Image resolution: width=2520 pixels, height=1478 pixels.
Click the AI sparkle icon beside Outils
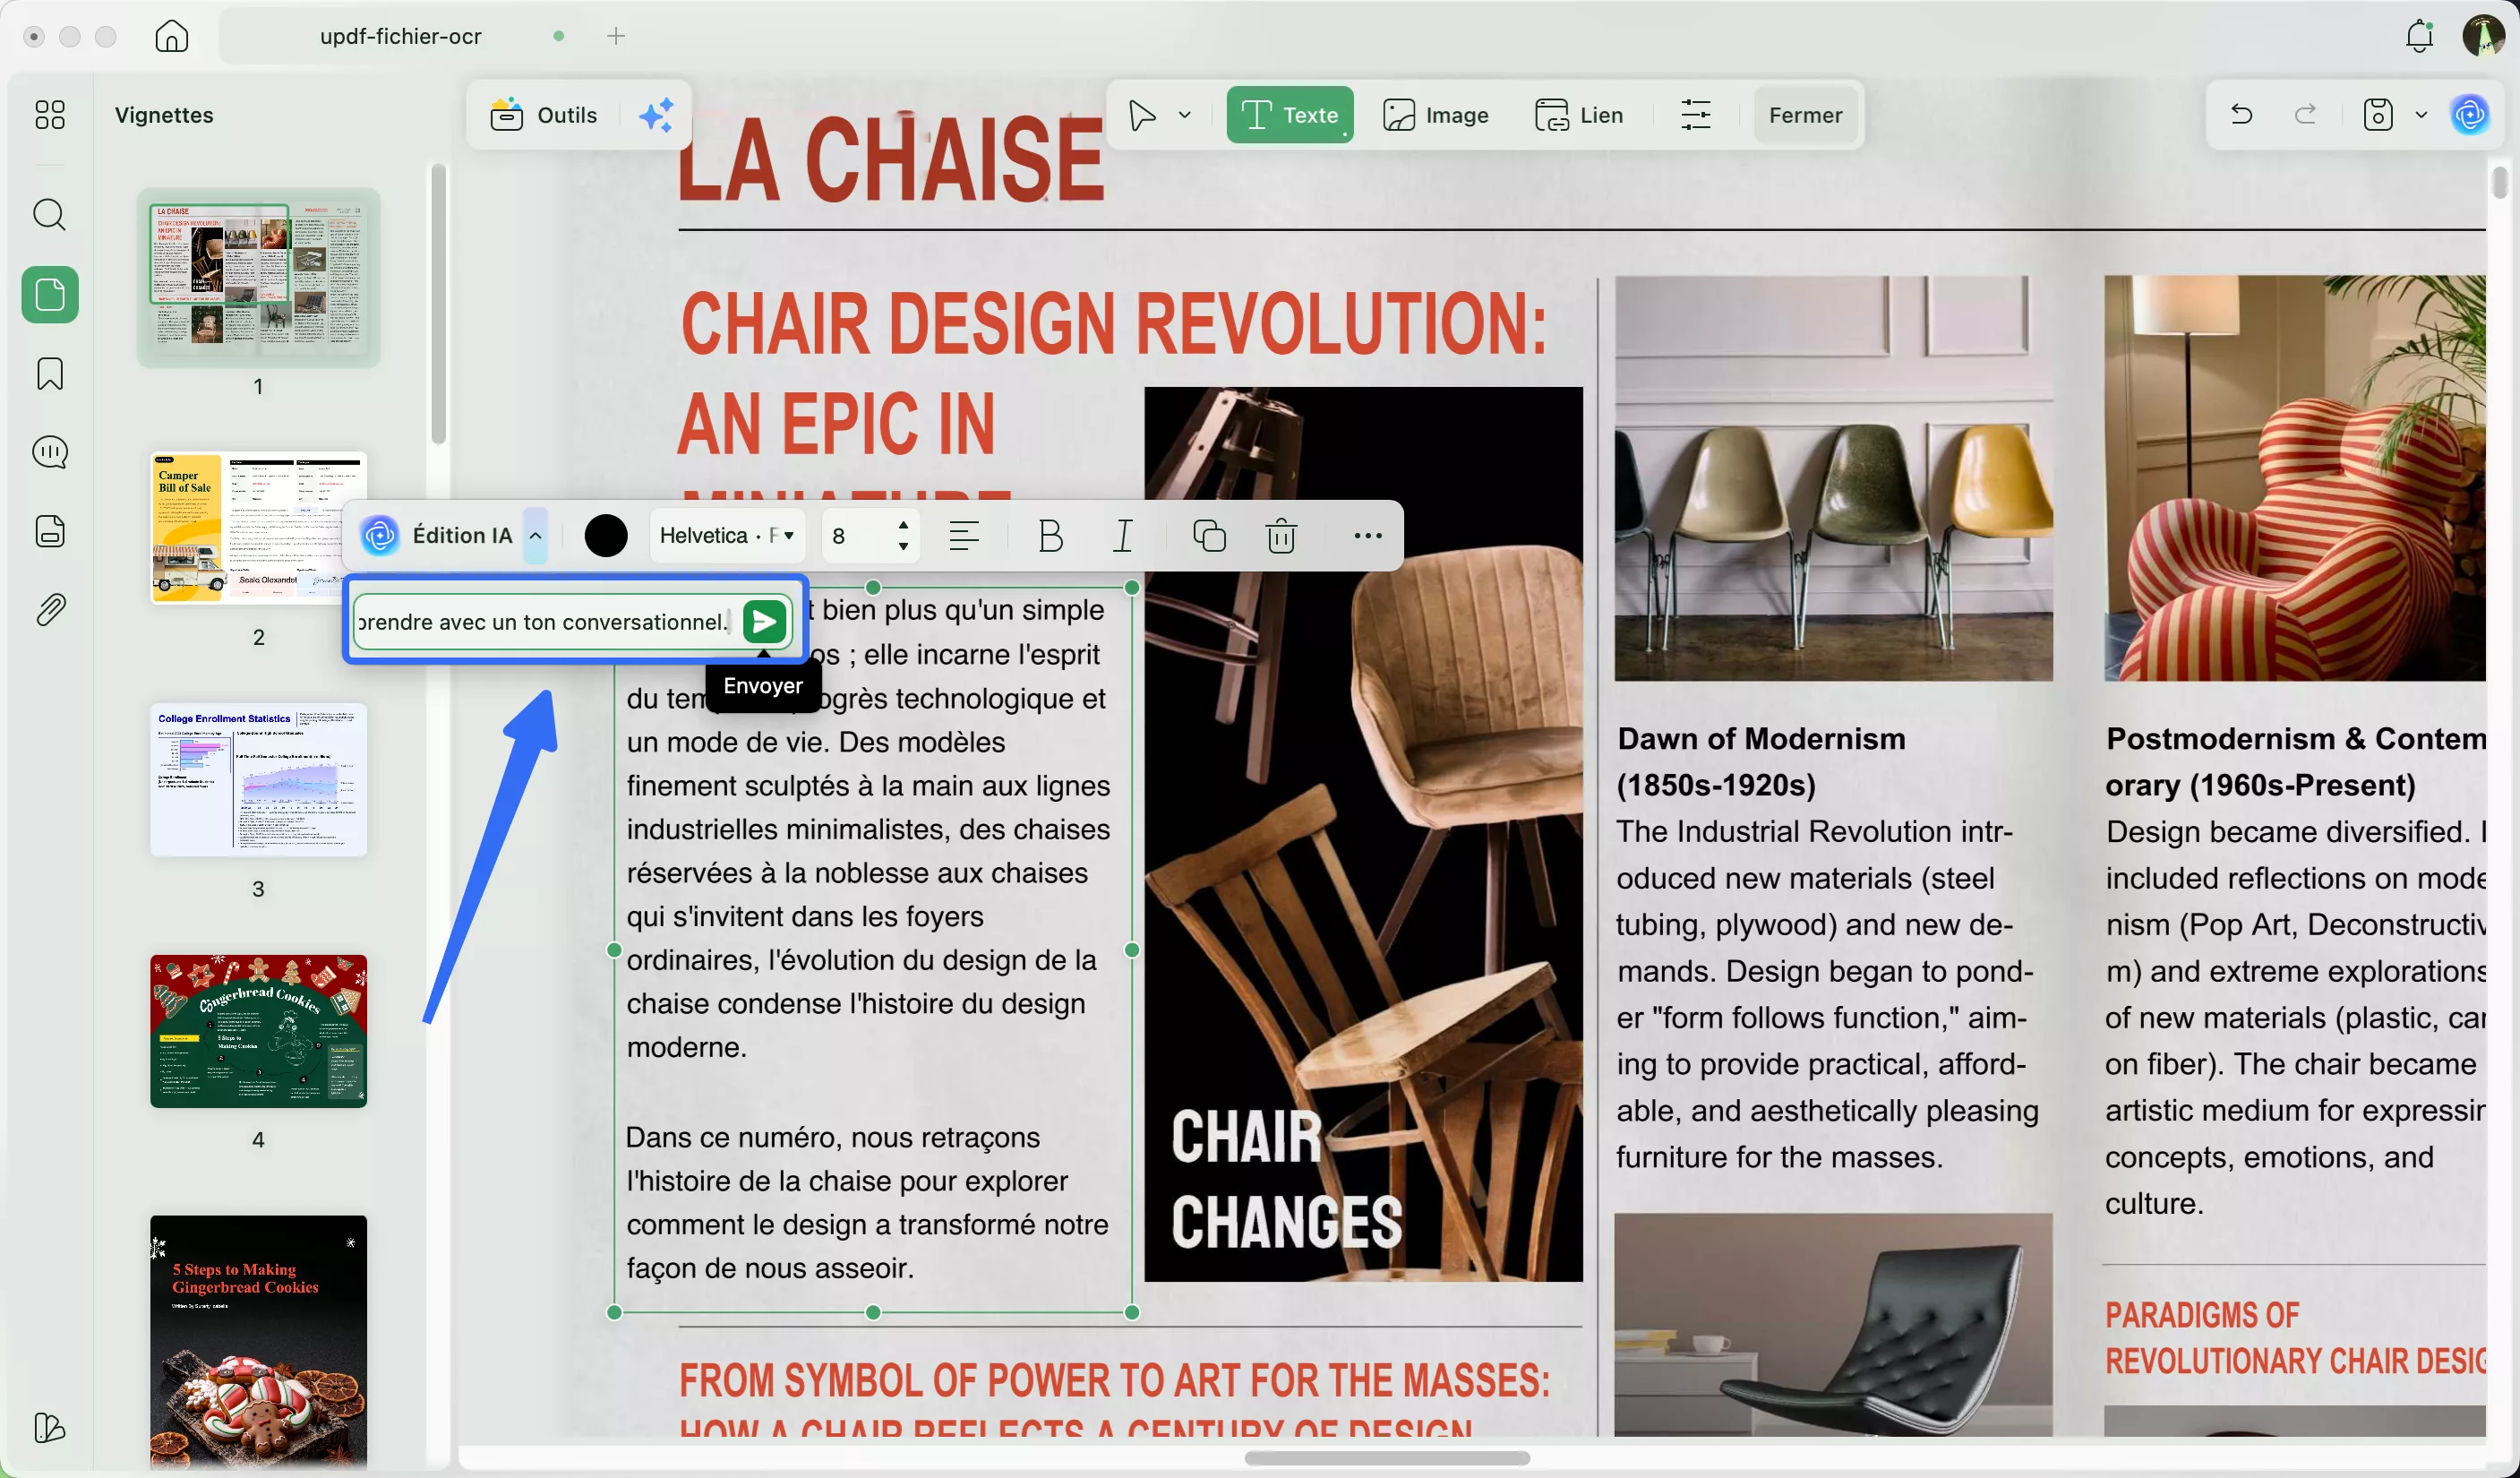[656, 116]
